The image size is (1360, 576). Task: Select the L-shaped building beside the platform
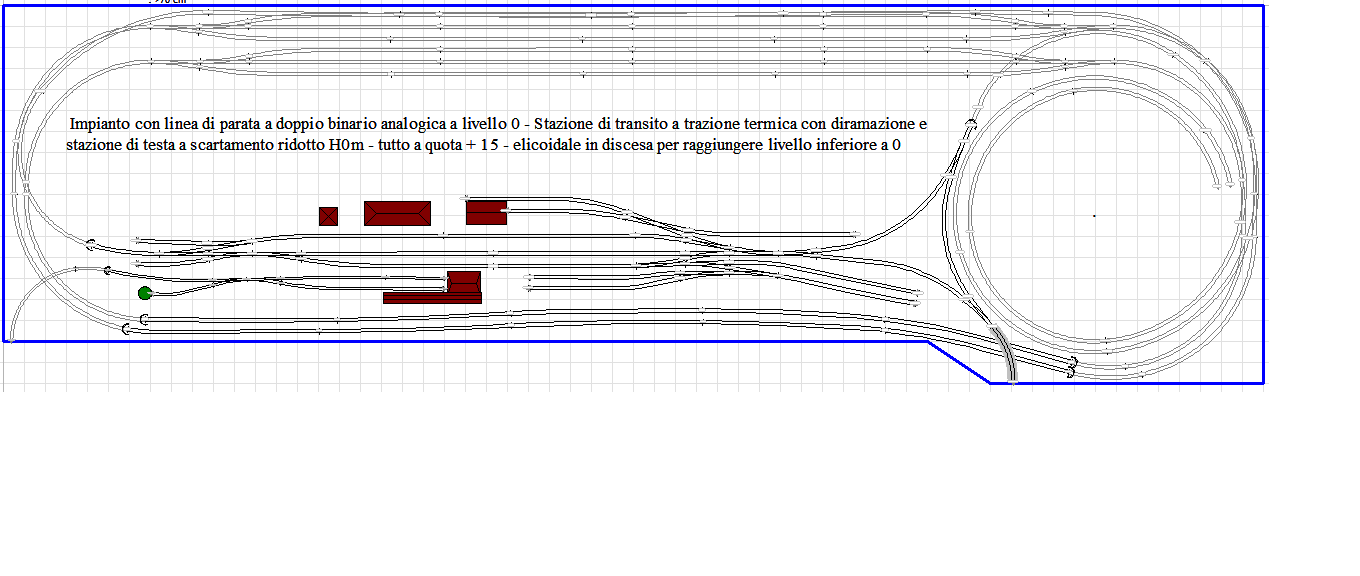click(x=463, y=284)
